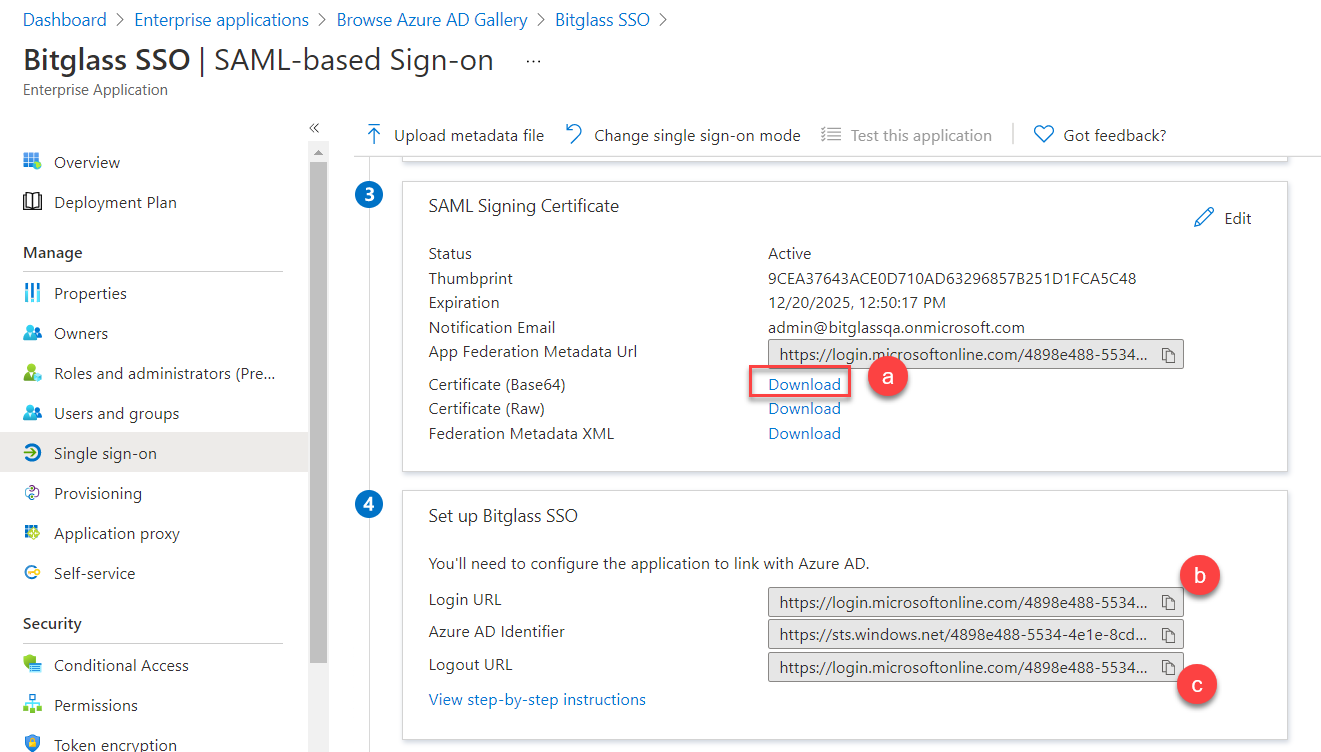1321x752 pixels.
Task: Copy the Logout URL value
Action: pos(1168,666)
